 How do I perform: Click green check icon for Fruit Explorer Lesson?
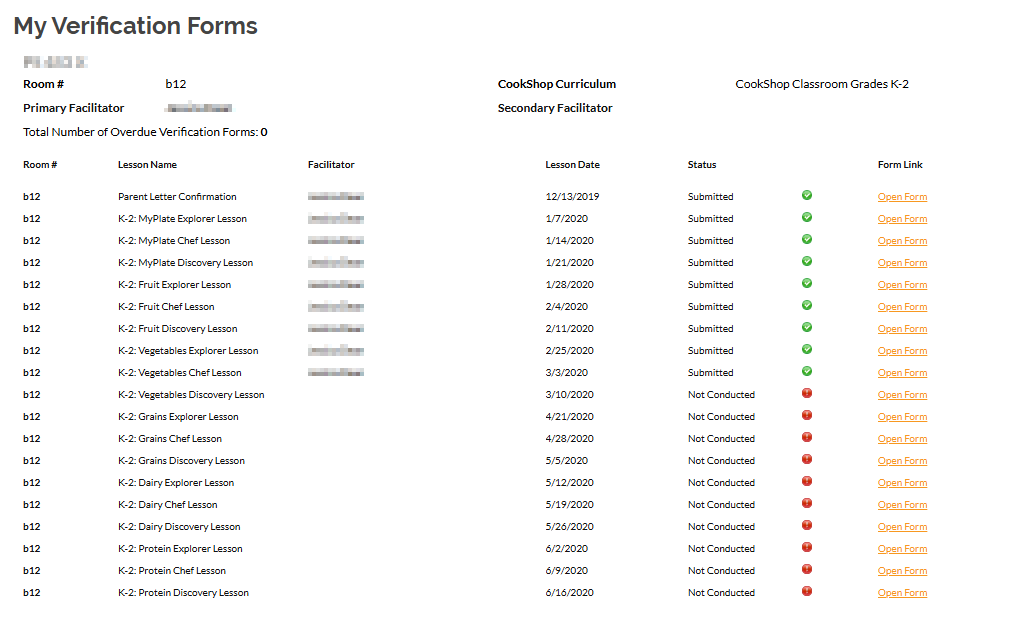point(807,284)
